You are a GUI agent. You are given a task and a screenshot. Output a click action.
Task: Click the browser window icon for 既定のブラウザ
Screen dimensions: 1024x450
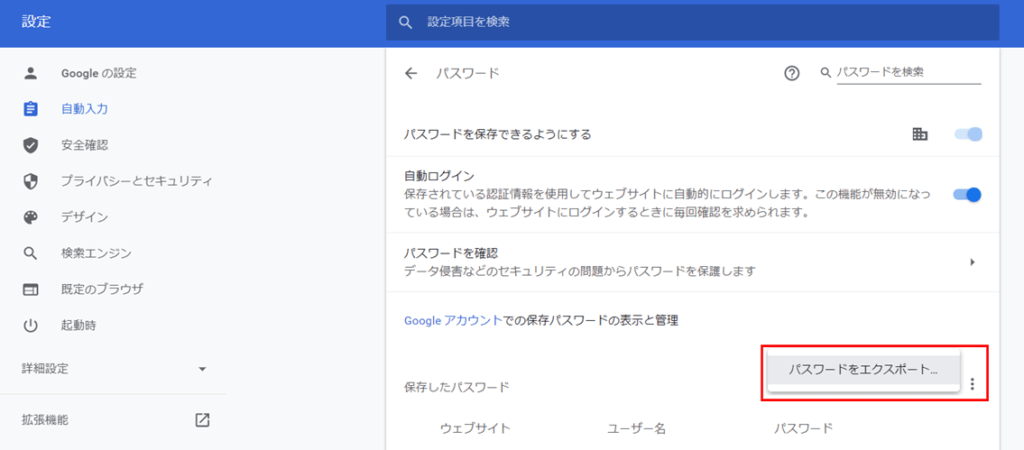click(x=31, y=289)
